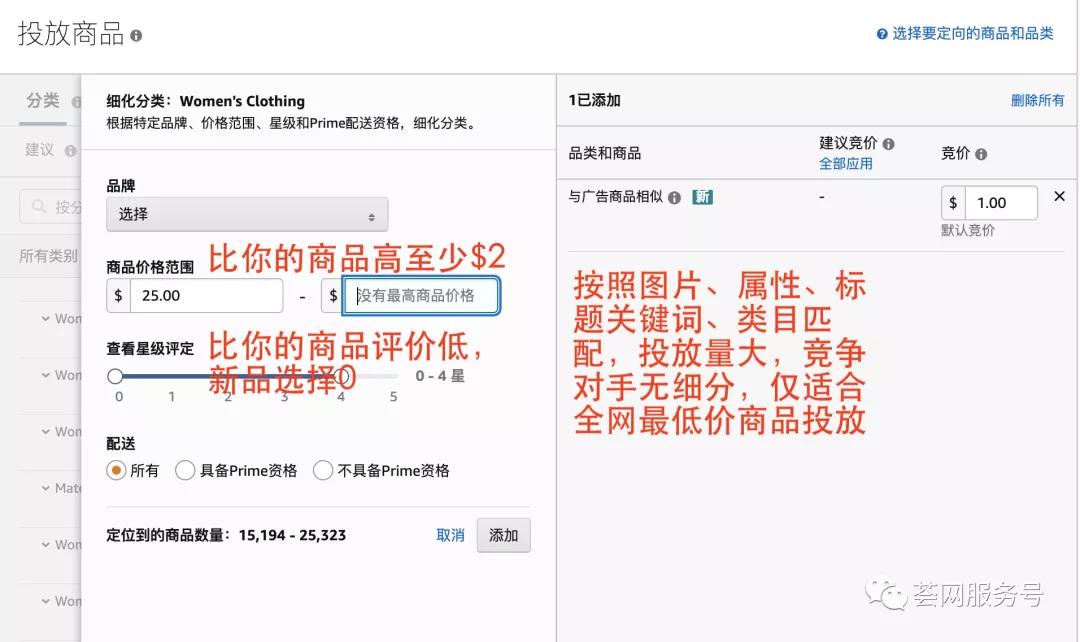Switch to the 分类 tab

click(x=41, y=101)
